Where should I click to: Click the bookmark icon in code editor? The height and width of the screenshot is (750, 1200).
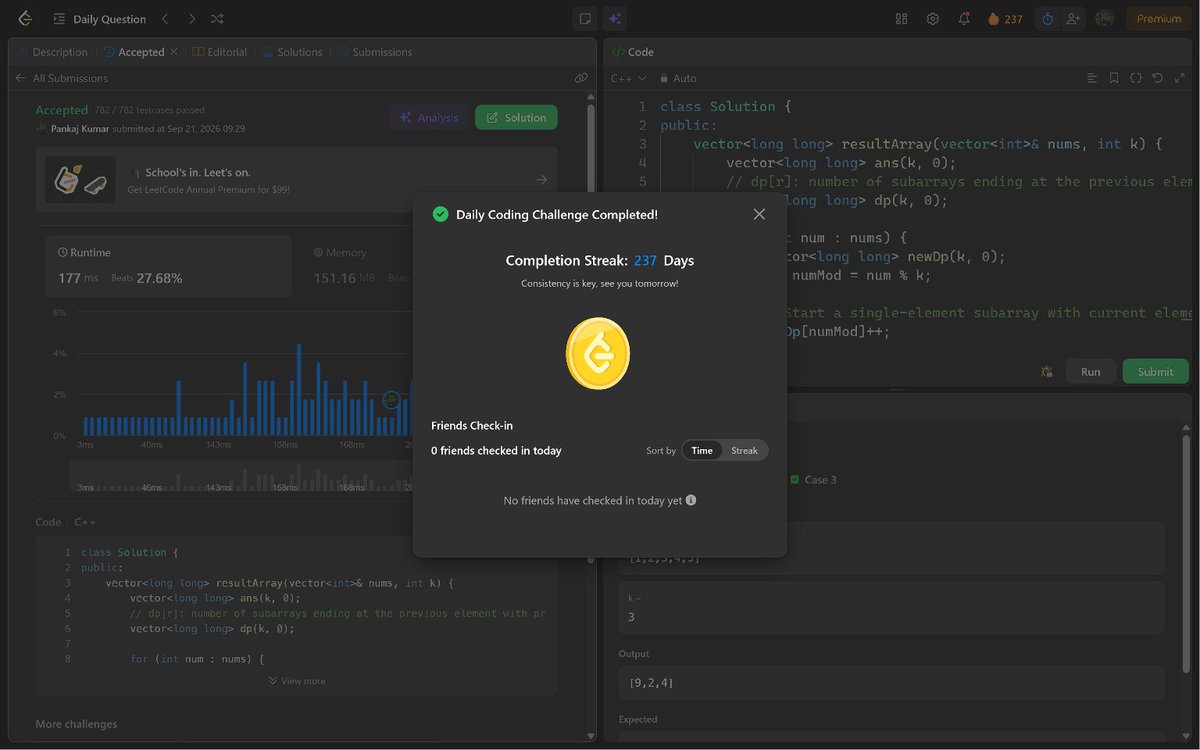[x=1114, y=78]
